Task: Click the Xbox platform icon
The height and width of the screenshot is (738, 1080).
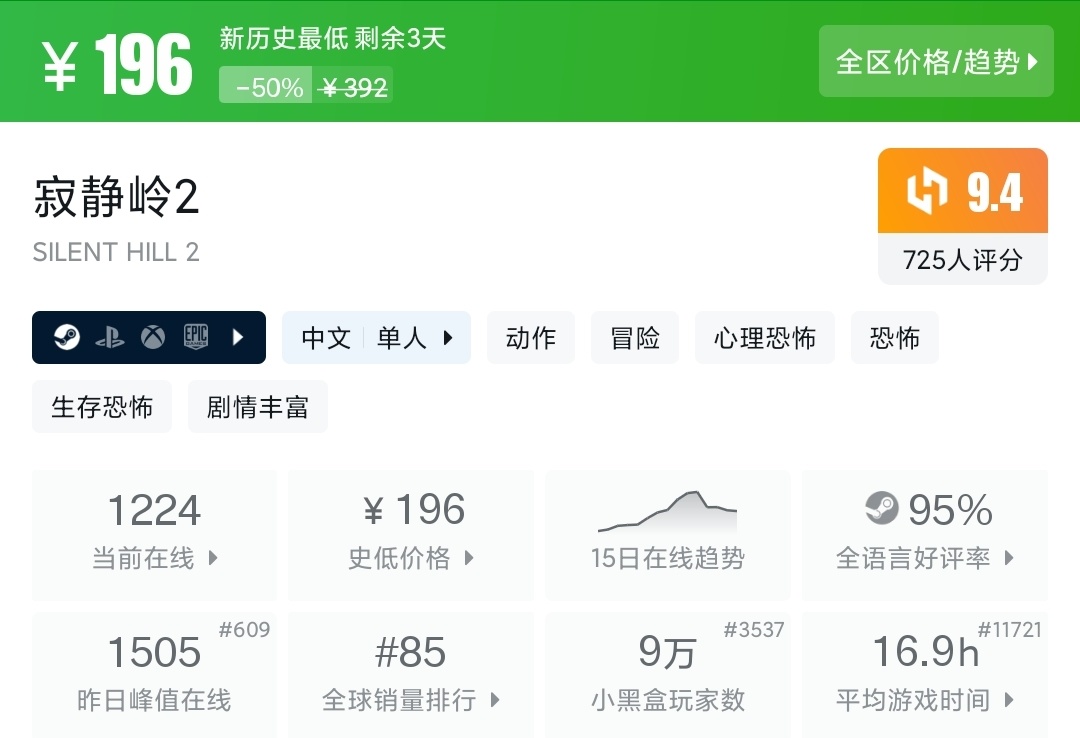Action: [x=152, y=338]
